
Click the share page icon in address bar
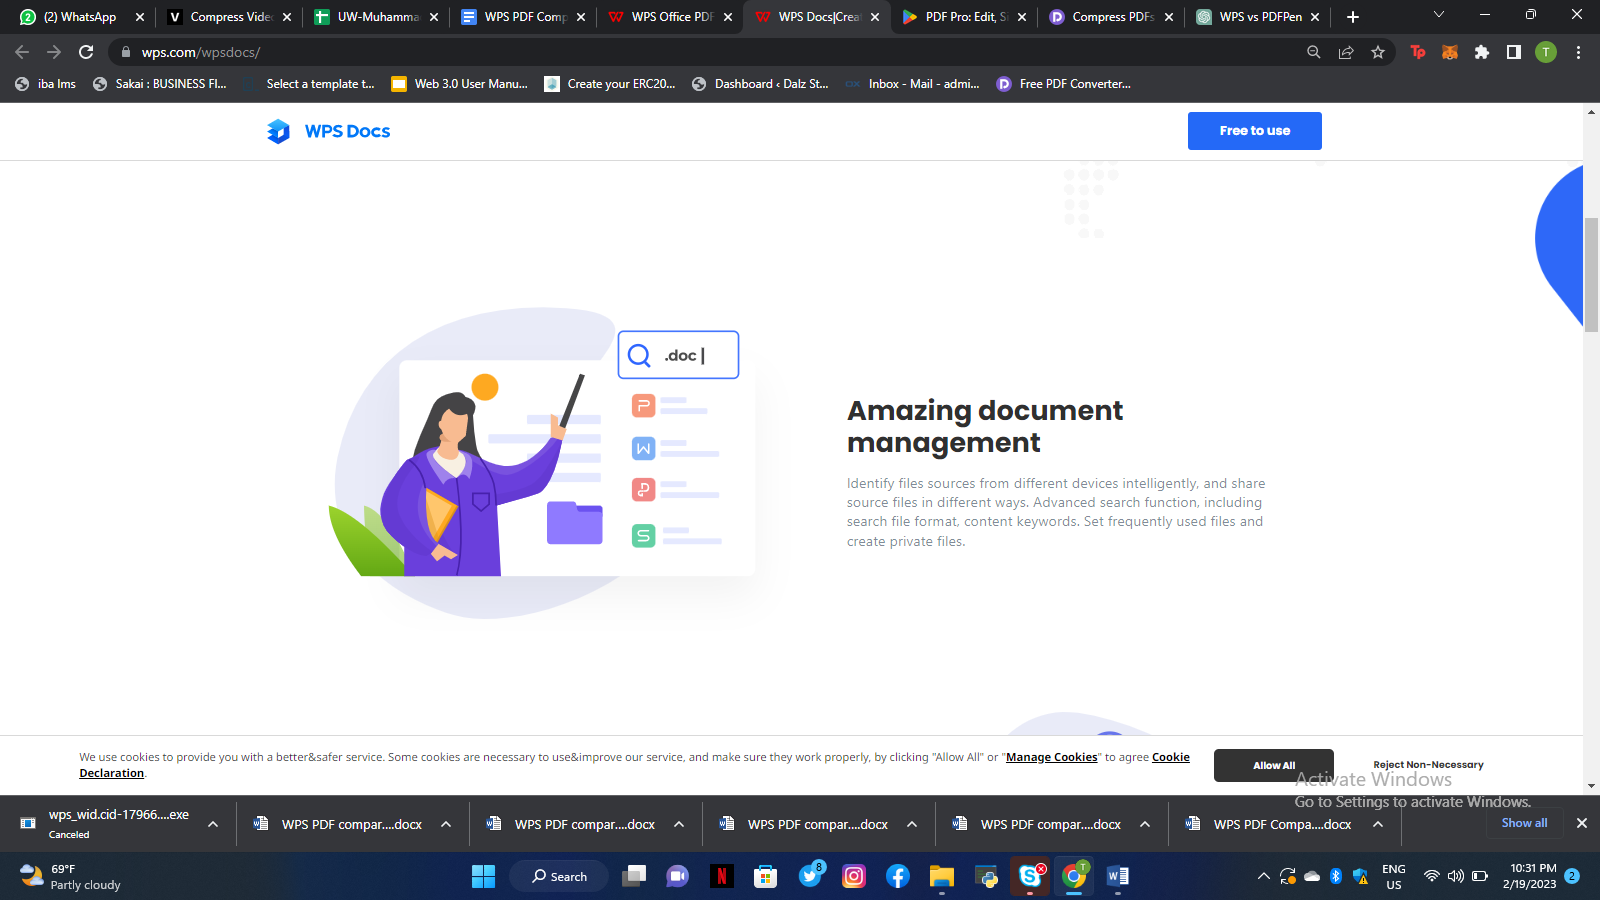[1346, 52]
